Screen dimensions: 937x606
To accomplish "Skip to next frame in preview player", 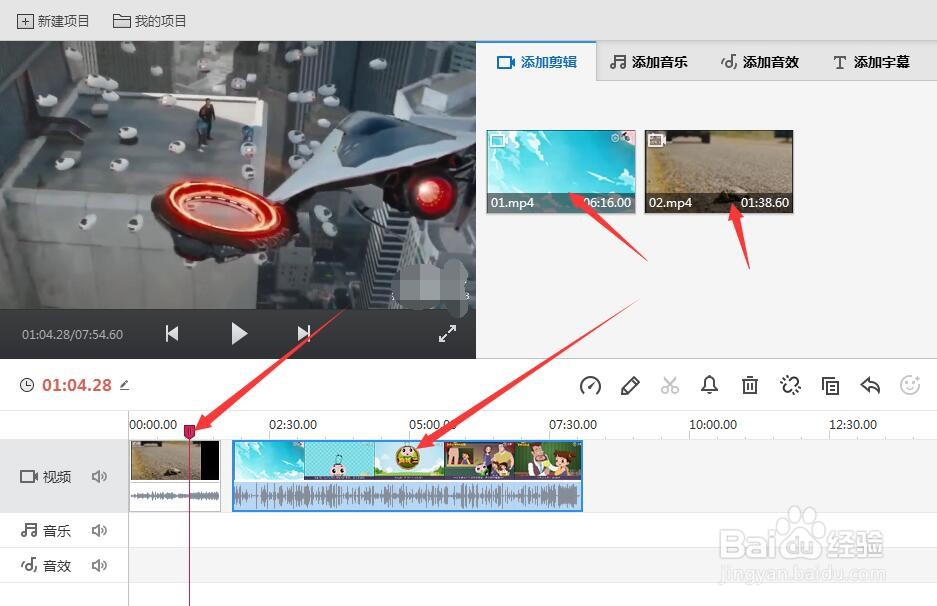I will coord(304,333).
